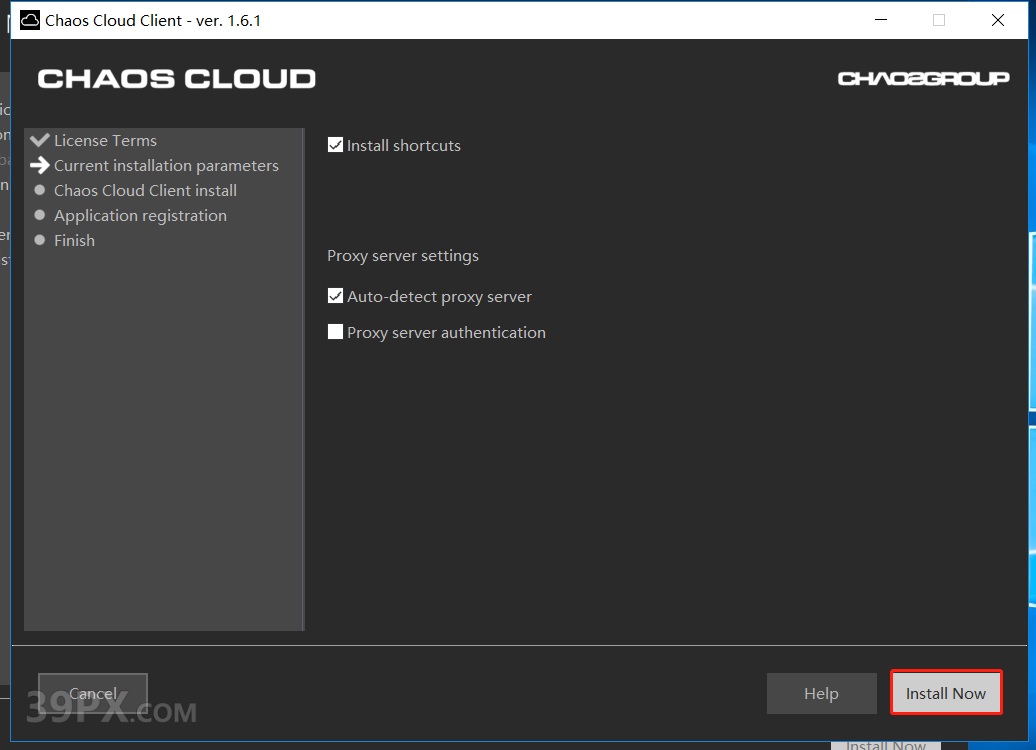Click the Install Now button
The width and height of the screenshot is (1036, 750).
pyautogui.click(x=945, y=693)
